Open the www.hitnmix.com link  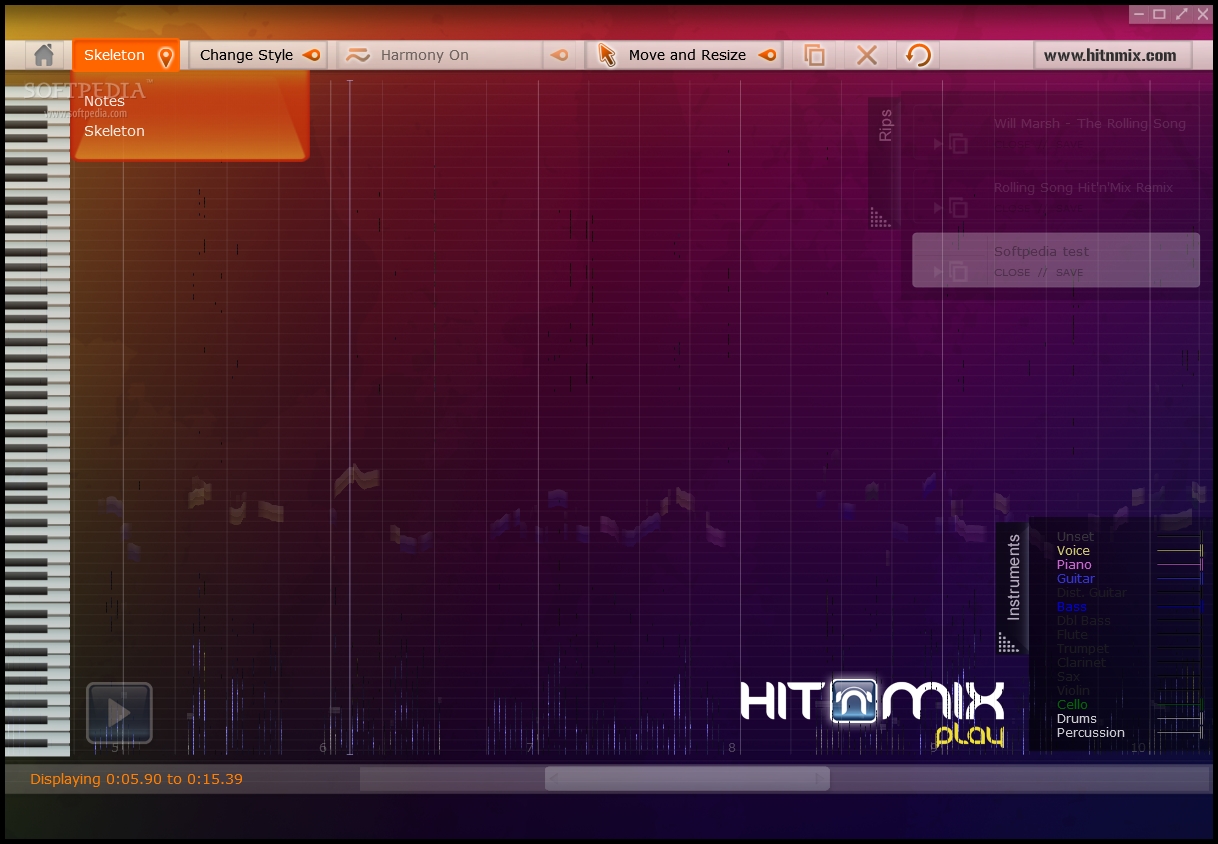[x=1110, y=56]
